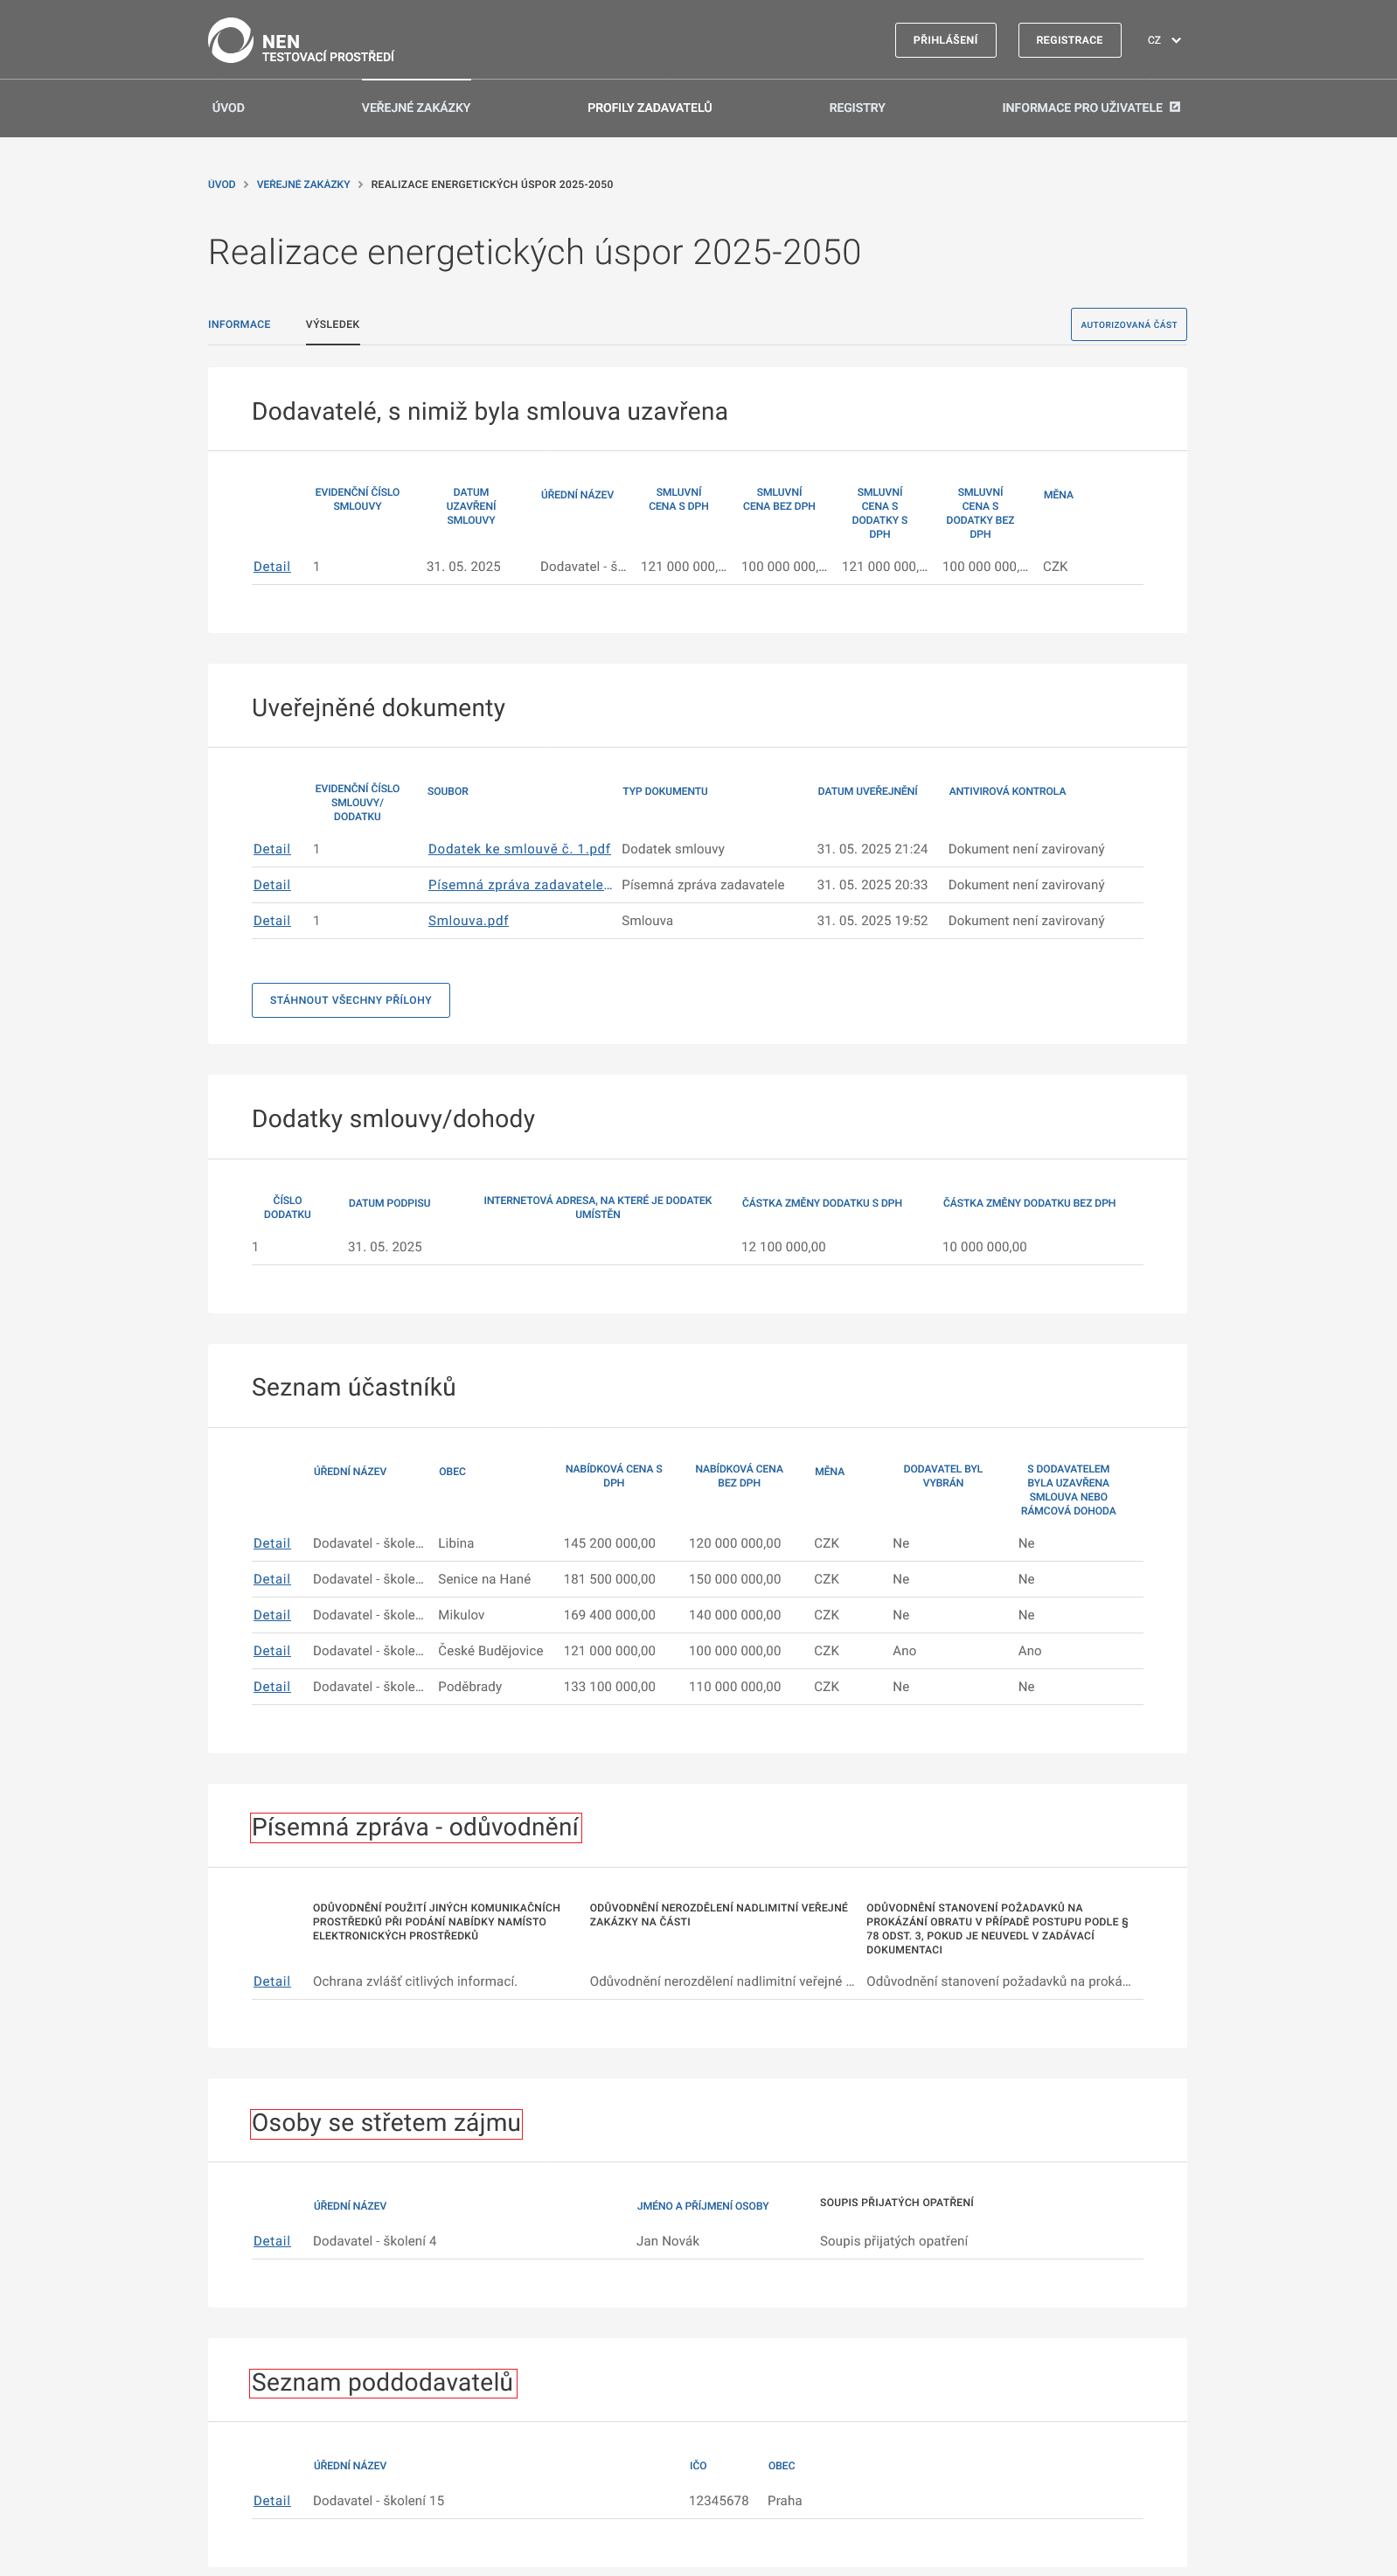Sort by Částka změny dodatku s DPH

822,1203
